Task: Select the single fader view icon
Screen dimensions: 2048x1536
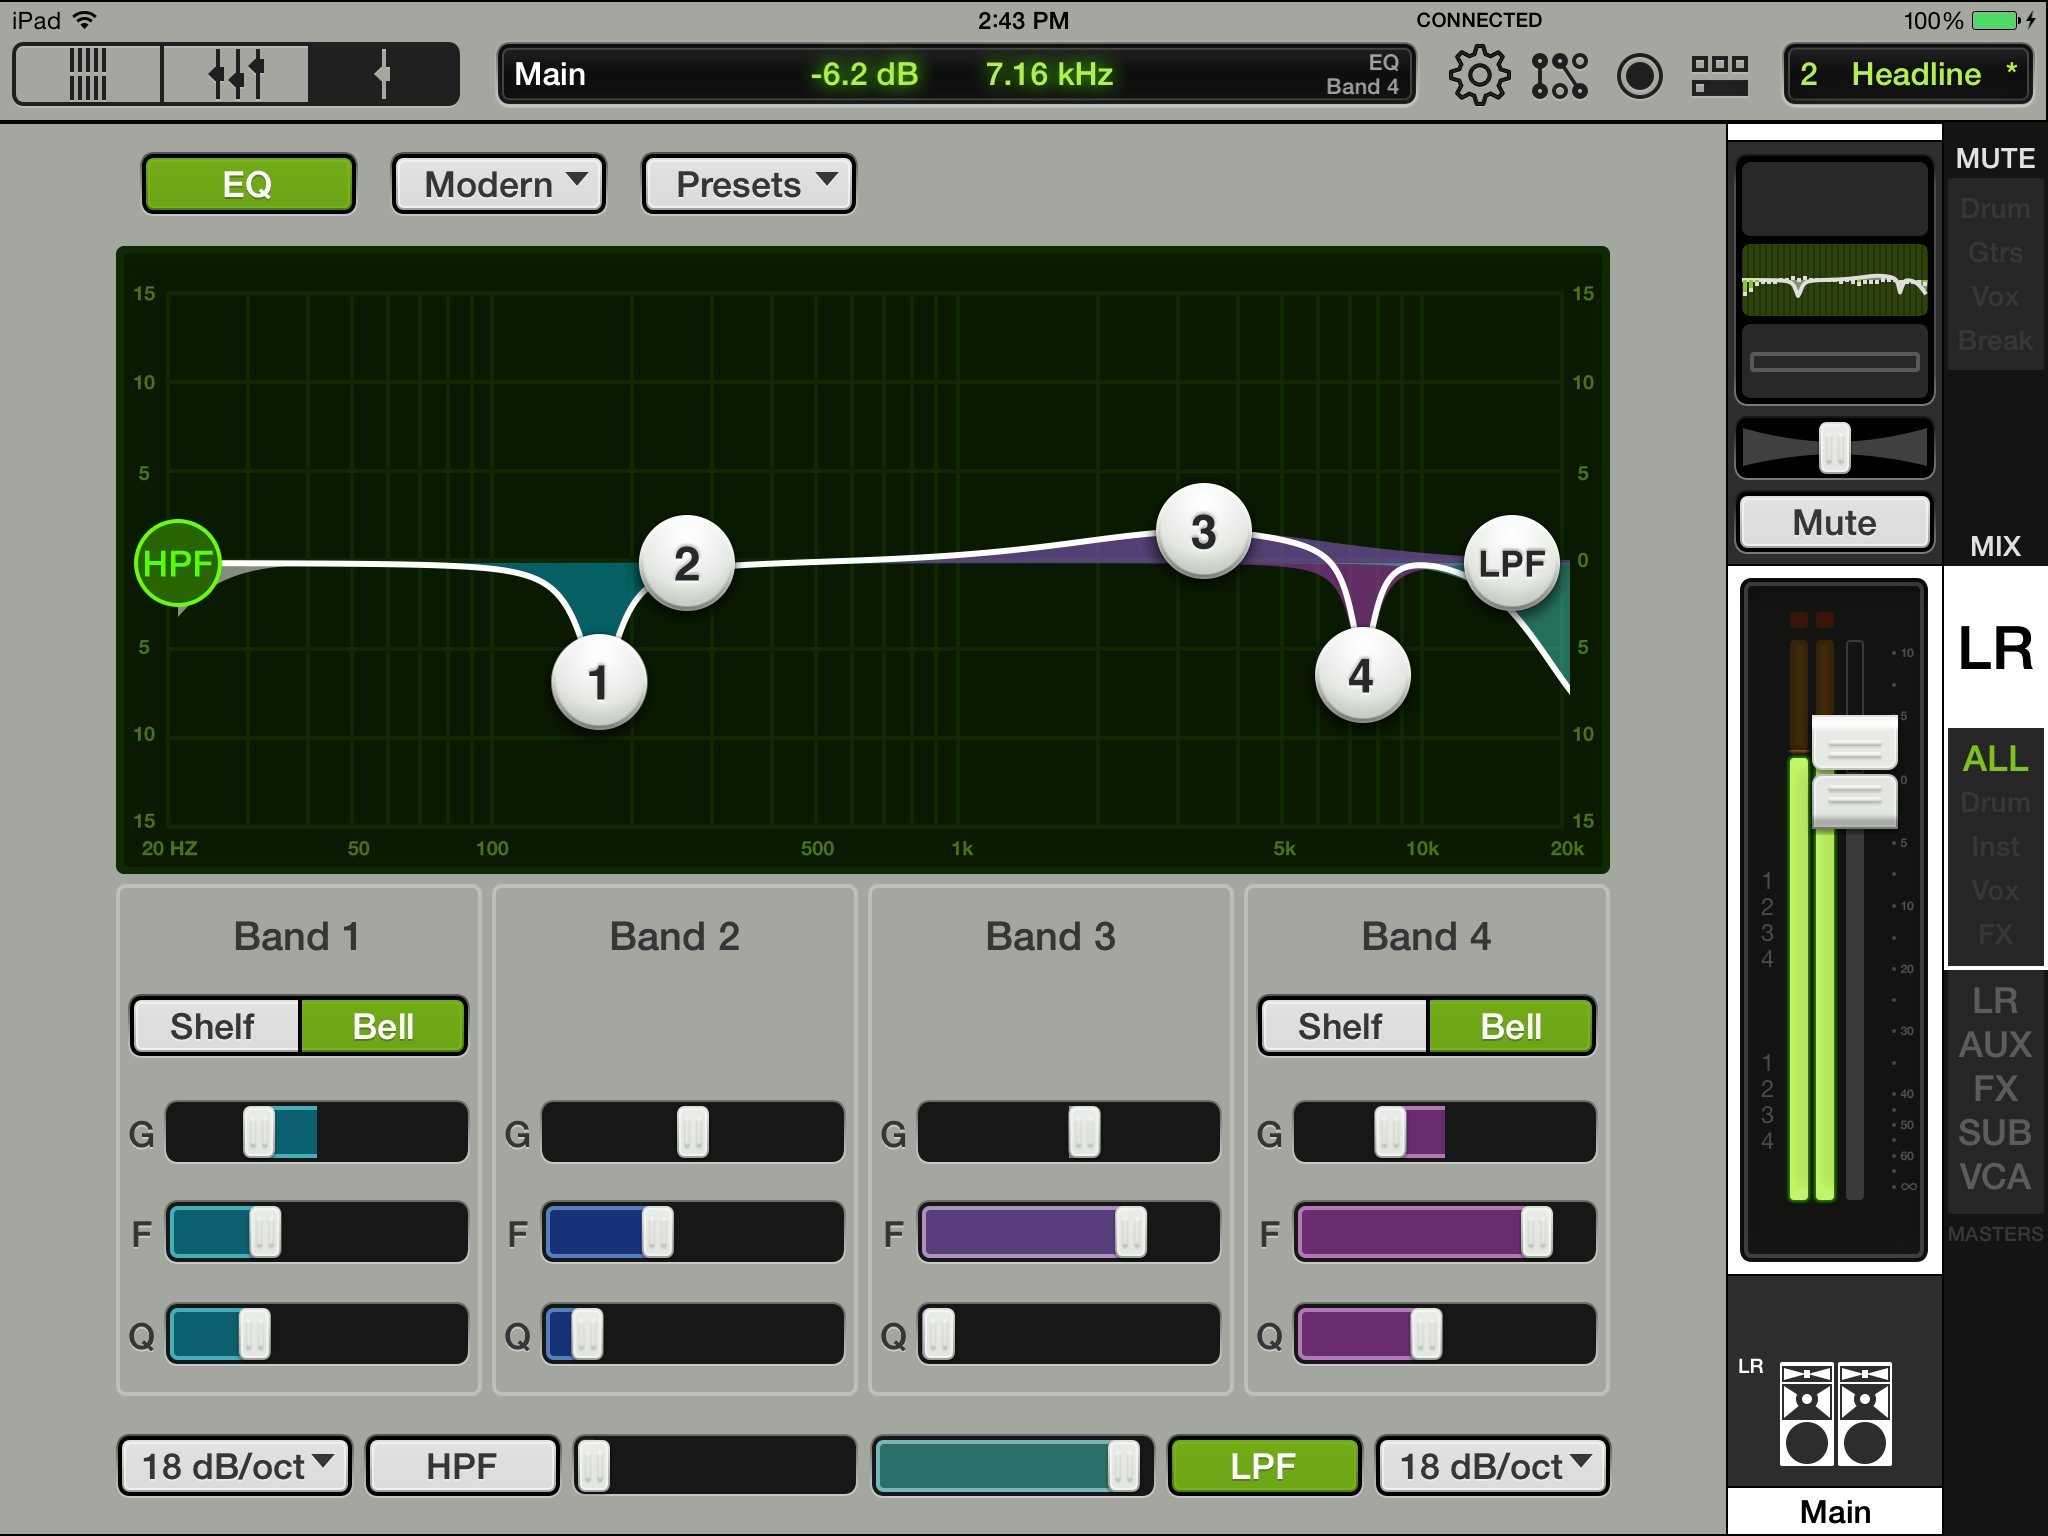Action: pos(383,74)
